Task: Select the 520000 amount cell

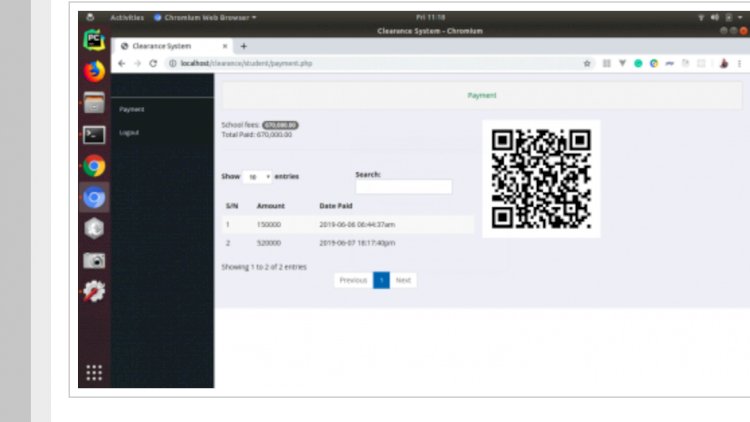Action: click(x=269, y=243)
